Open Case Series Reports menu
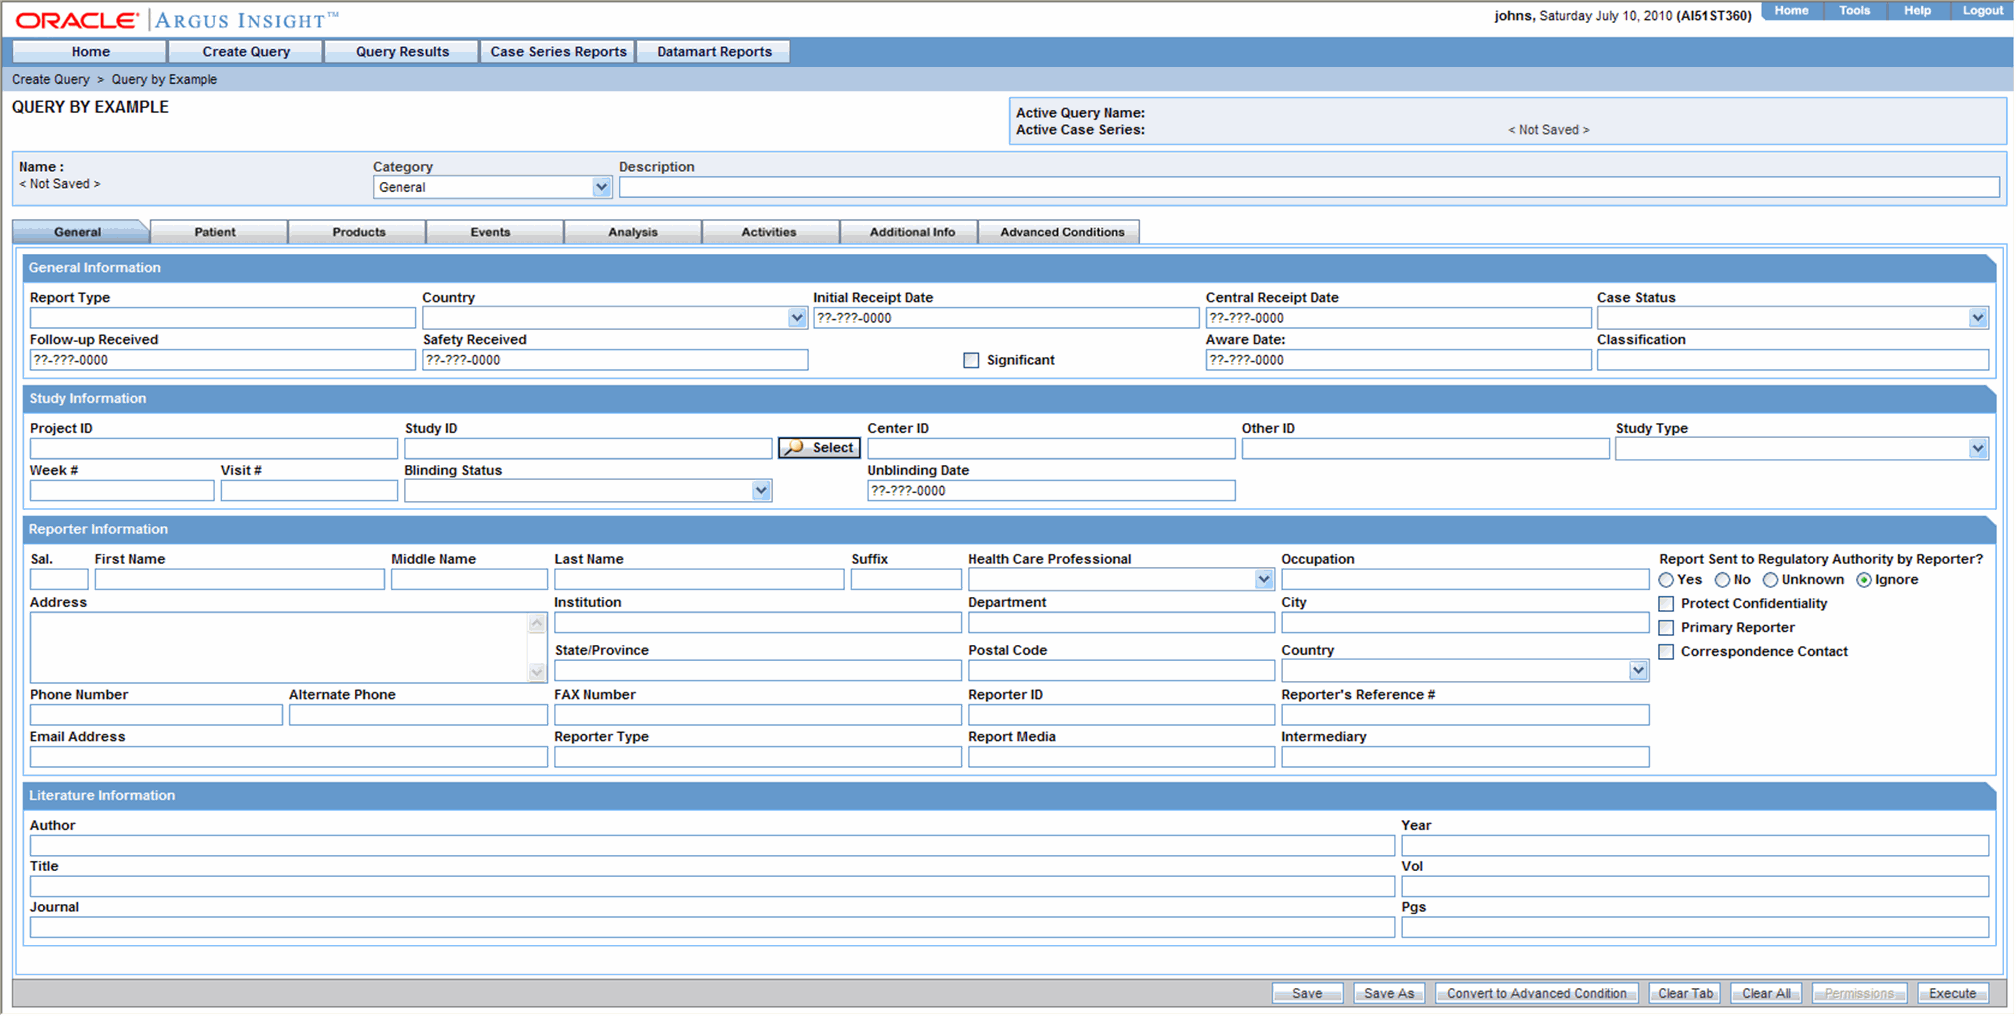Screen dimensions: 2016x1016 click(x=558, y=52)
